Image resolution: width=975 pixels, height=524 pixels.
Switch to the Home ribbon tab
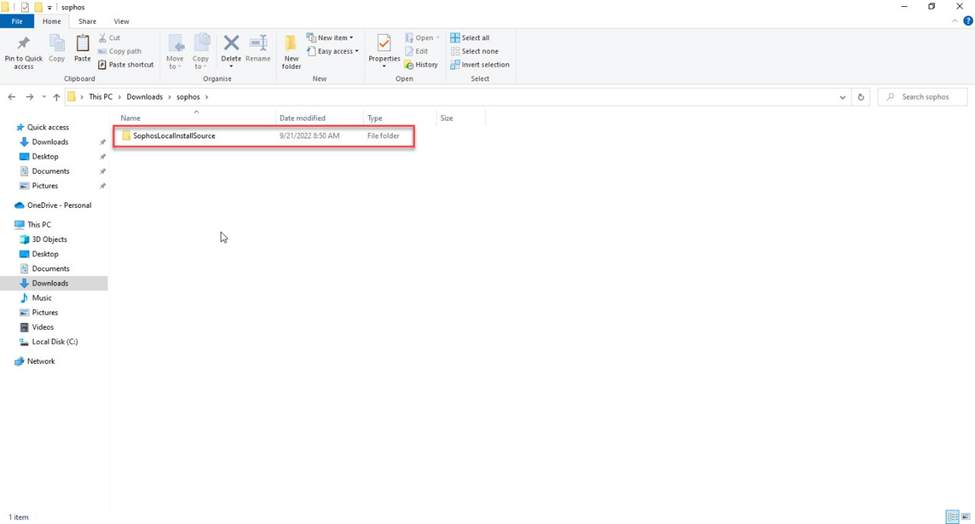click(52, 21)
